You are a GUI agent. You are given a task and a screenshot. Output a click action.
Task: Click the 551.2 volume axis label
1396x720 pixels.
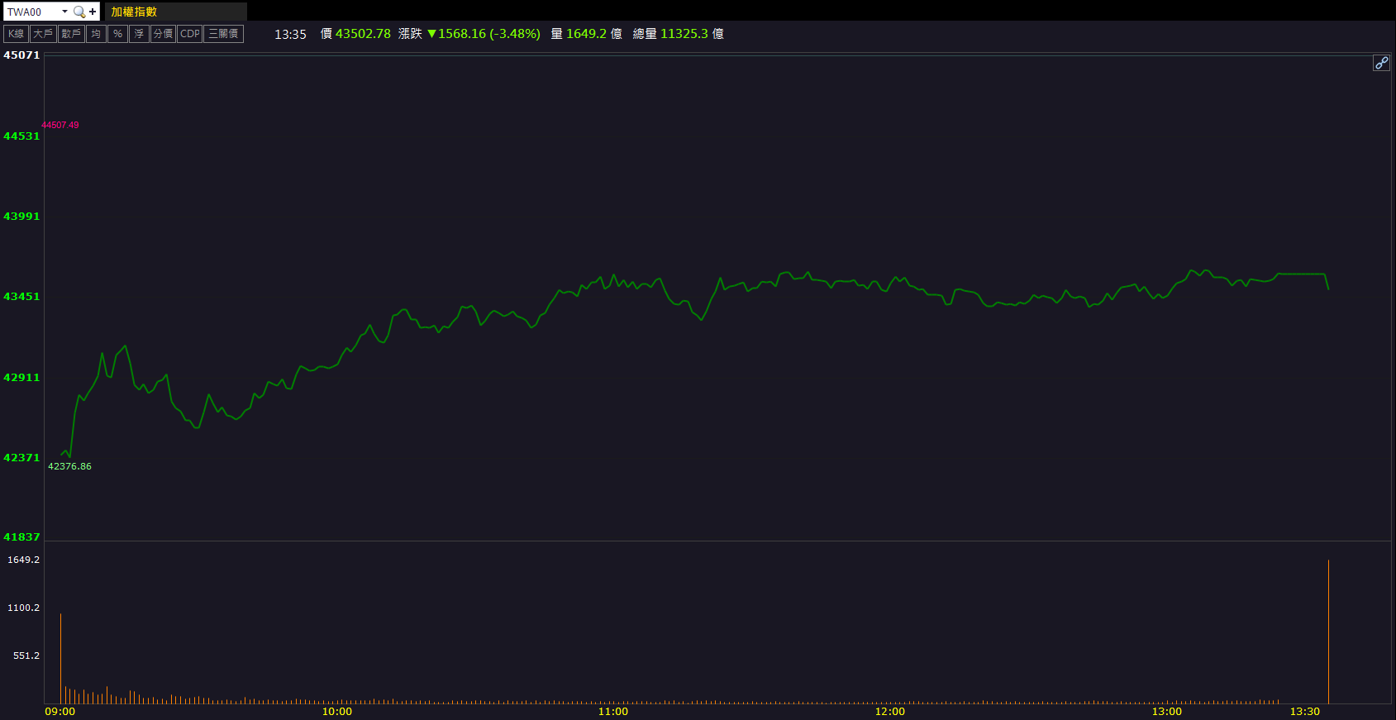pos(26,656)
